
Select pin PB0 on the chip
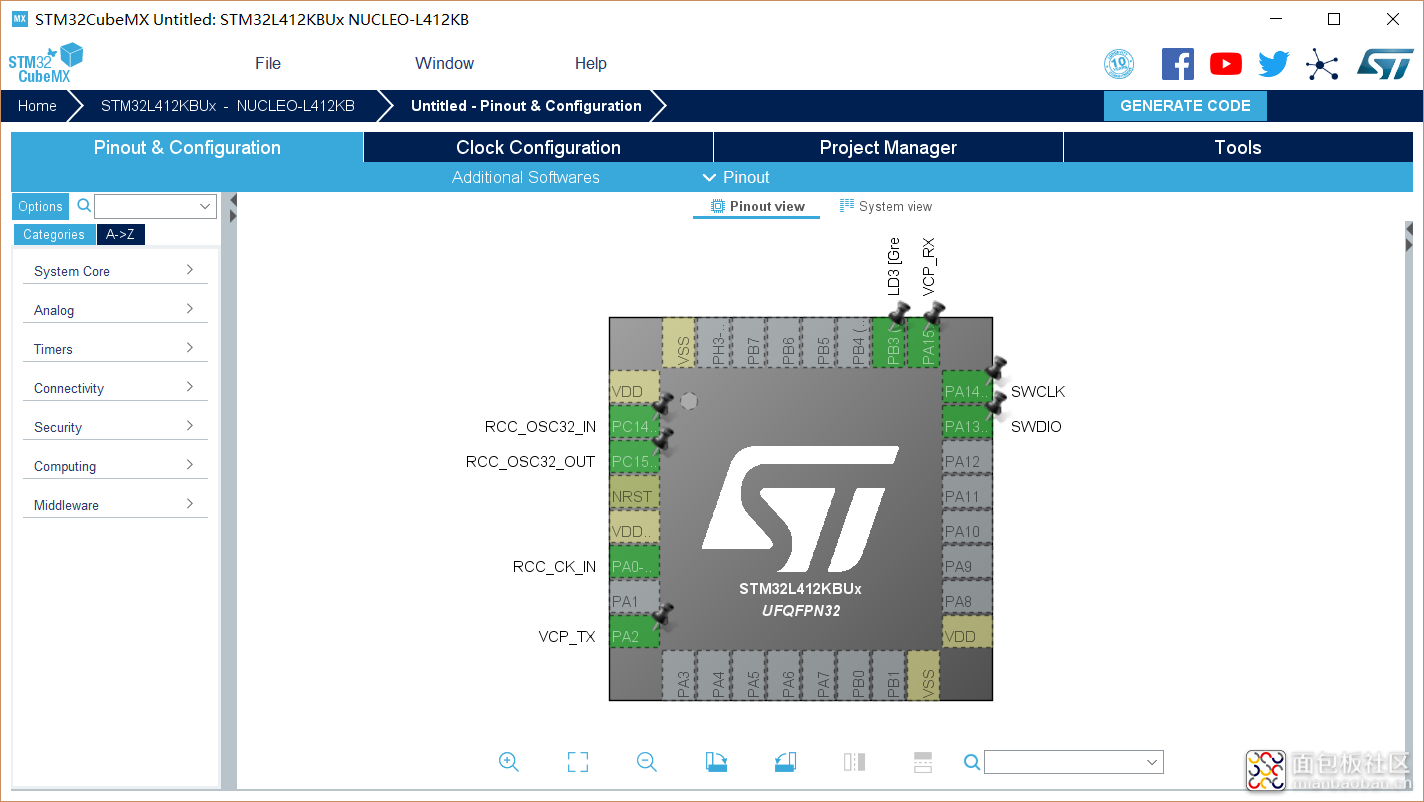[x=854, y=675]
